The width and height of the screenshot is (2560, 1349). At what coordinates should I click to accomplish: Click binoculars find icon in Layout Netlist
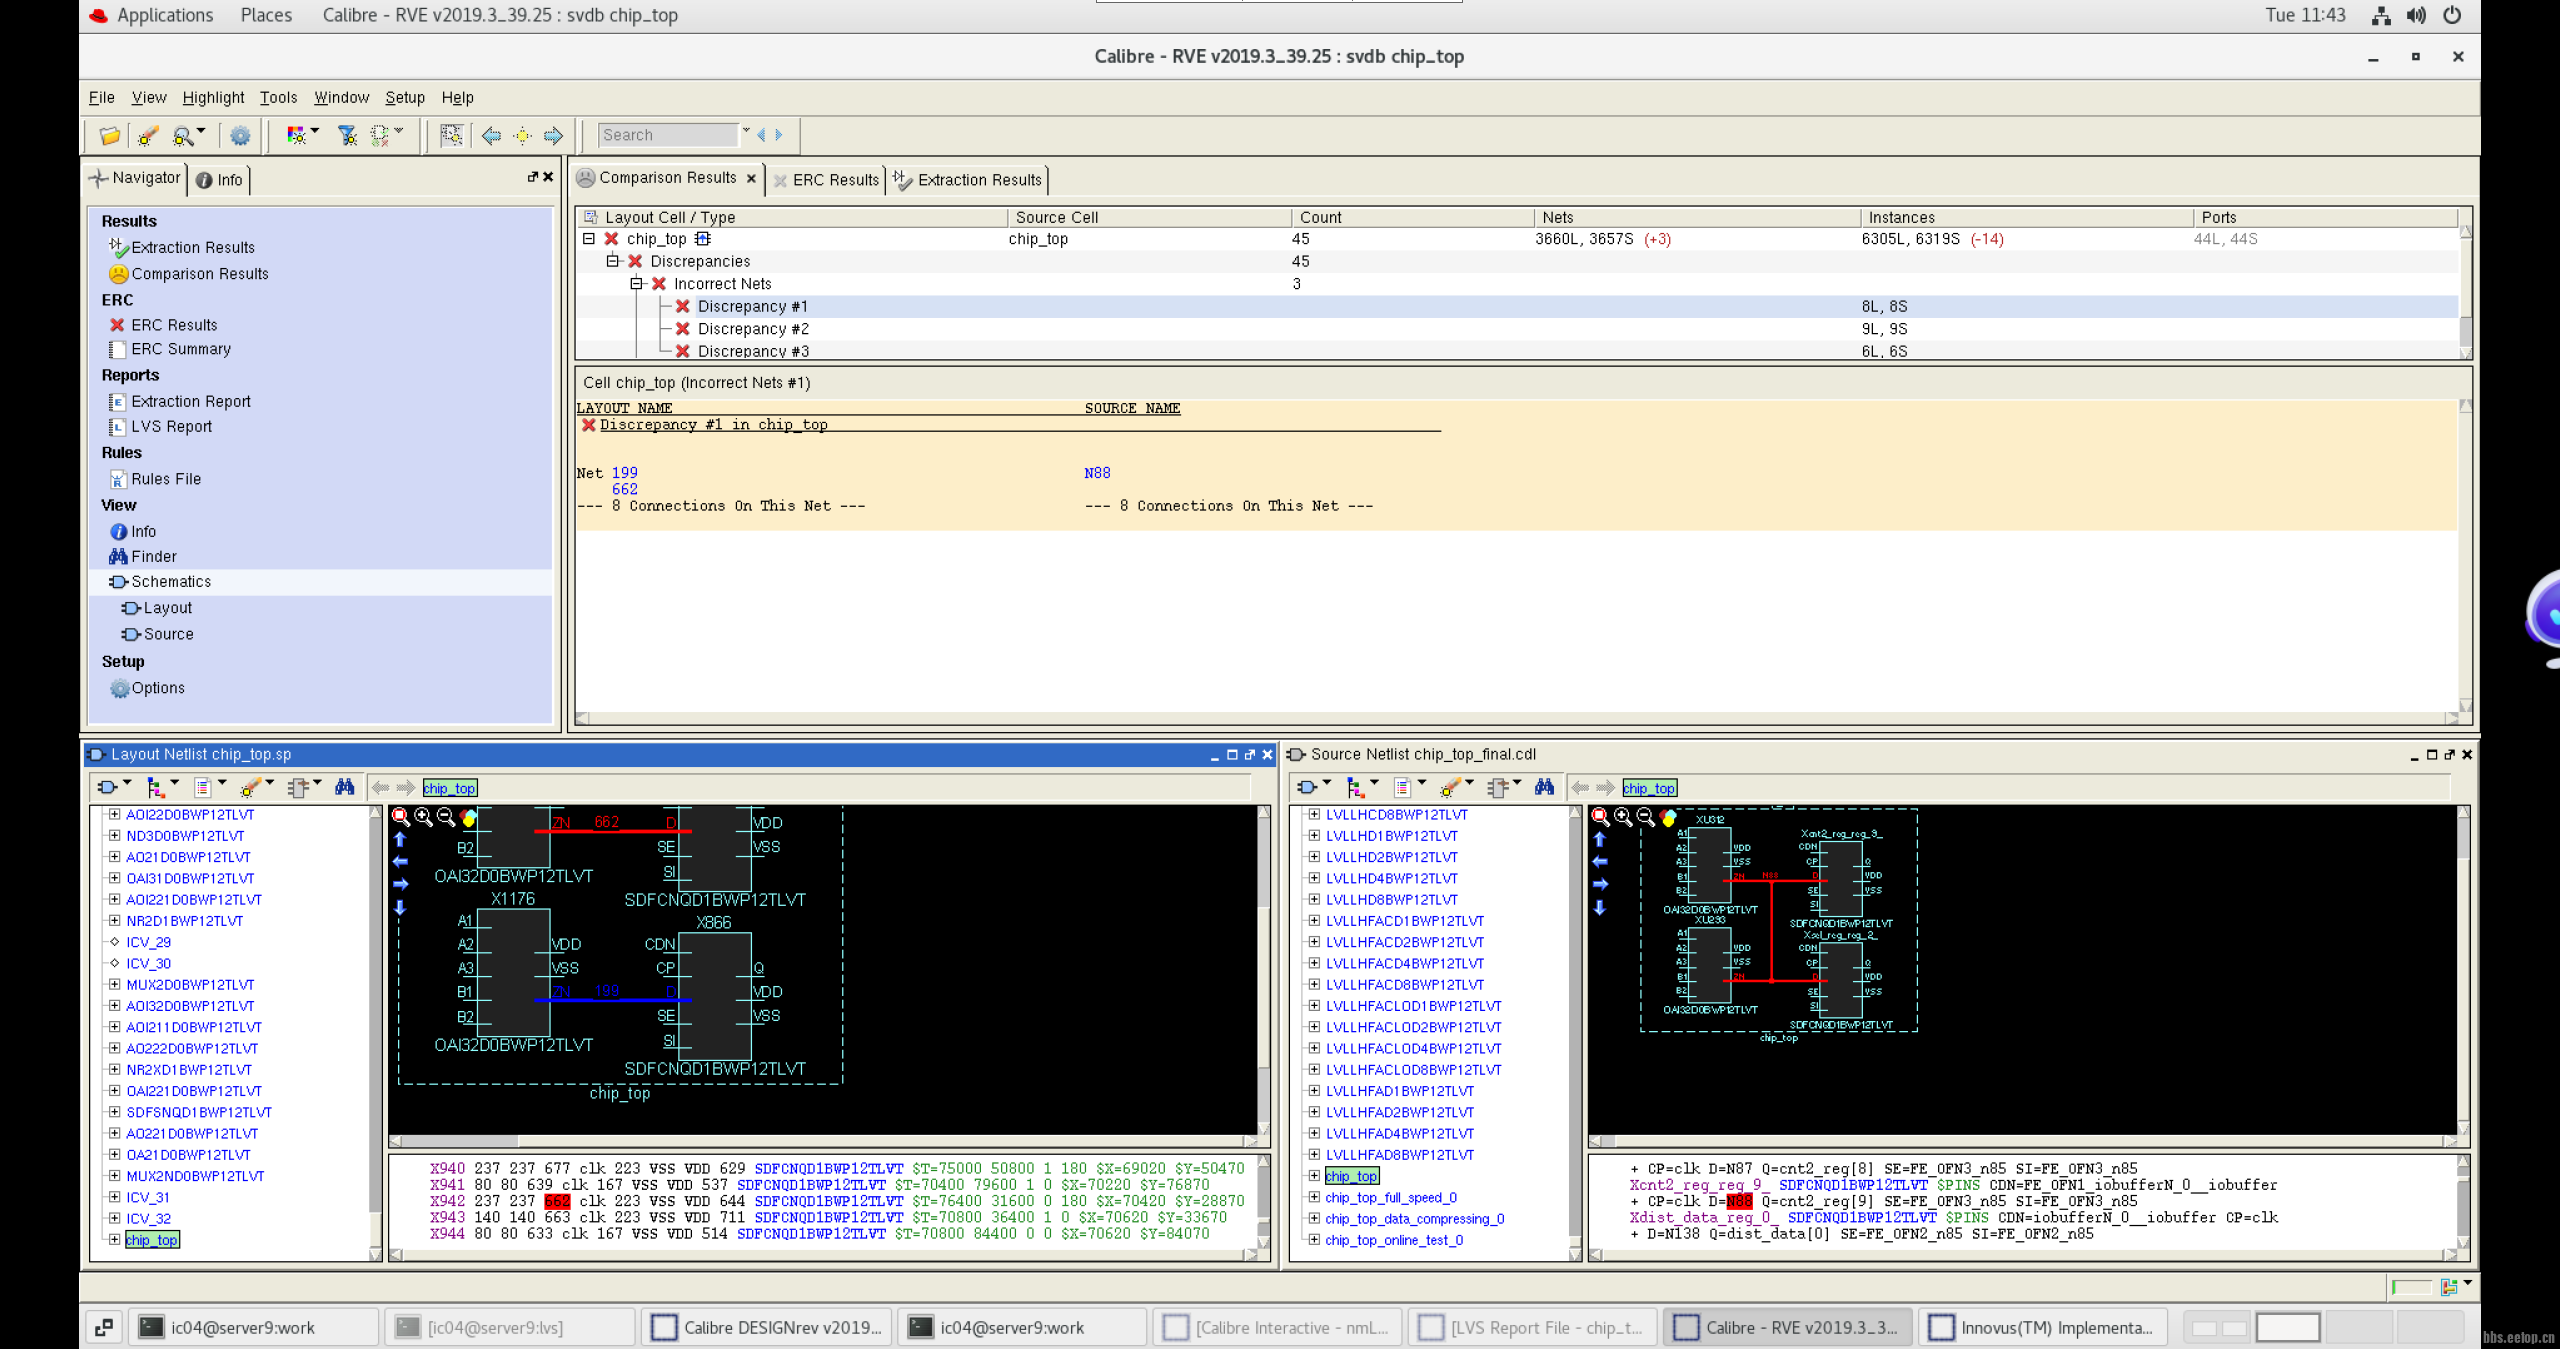[345, 788]
